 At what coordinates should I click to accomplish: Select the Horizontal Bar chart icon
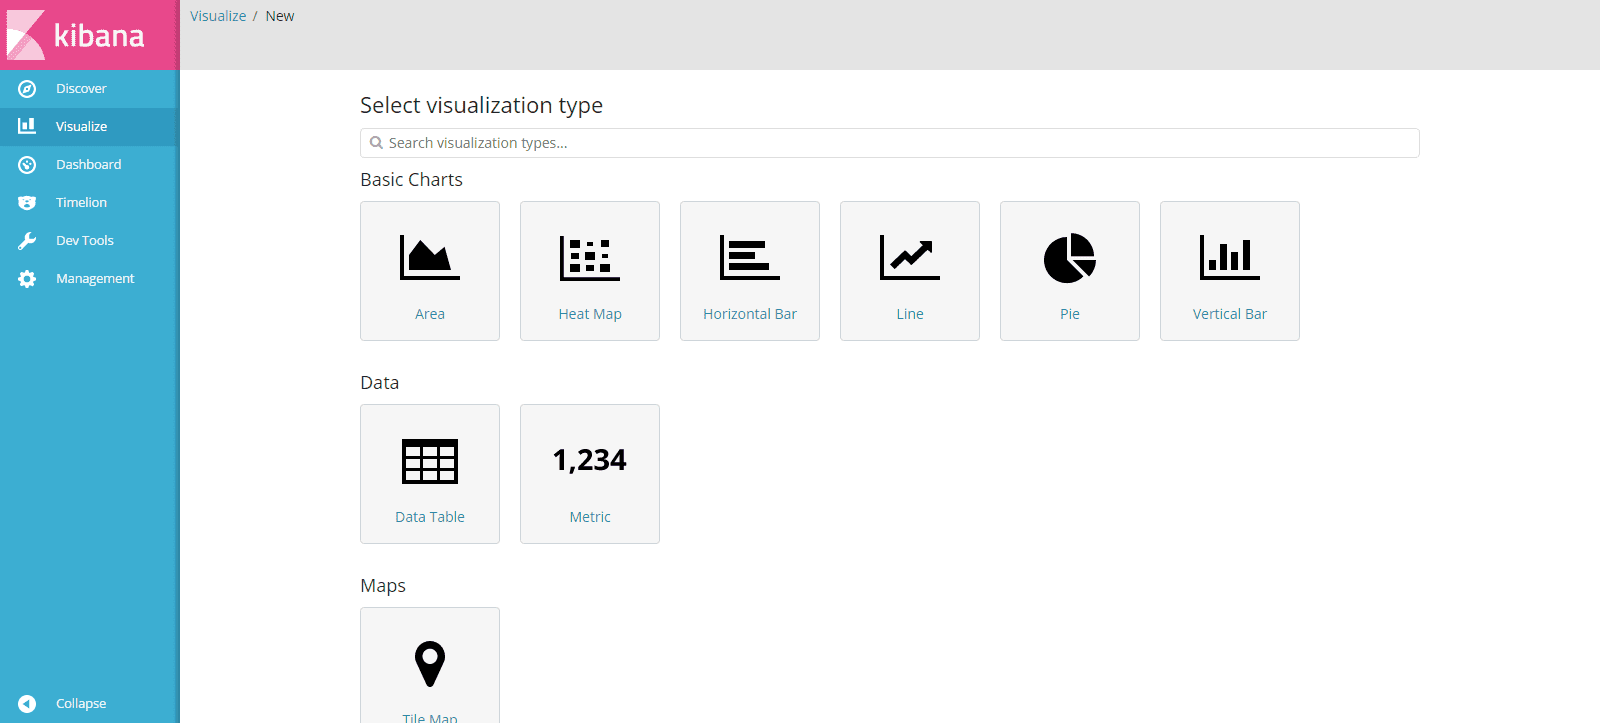click(x=750, y=257)
